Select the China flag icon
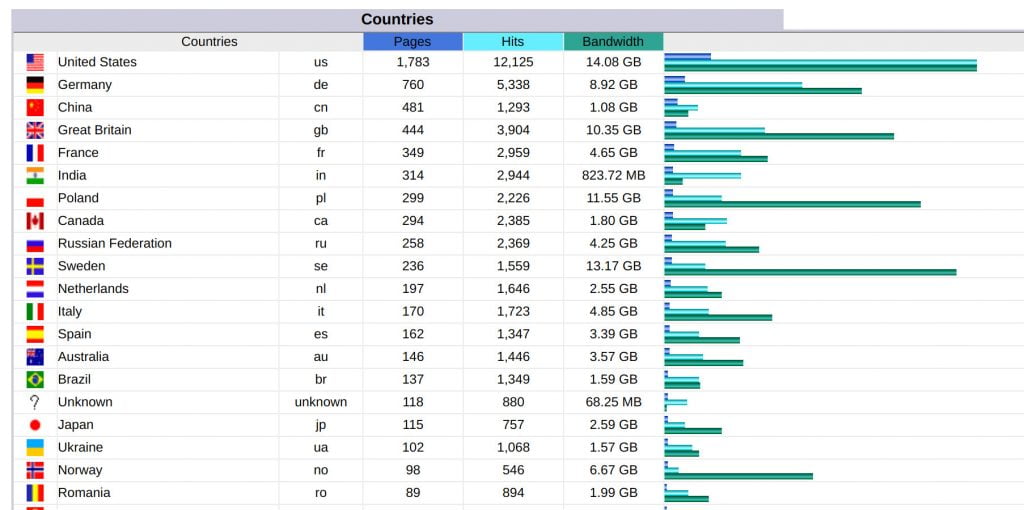1024x510 pixels. tap(35, 107)
